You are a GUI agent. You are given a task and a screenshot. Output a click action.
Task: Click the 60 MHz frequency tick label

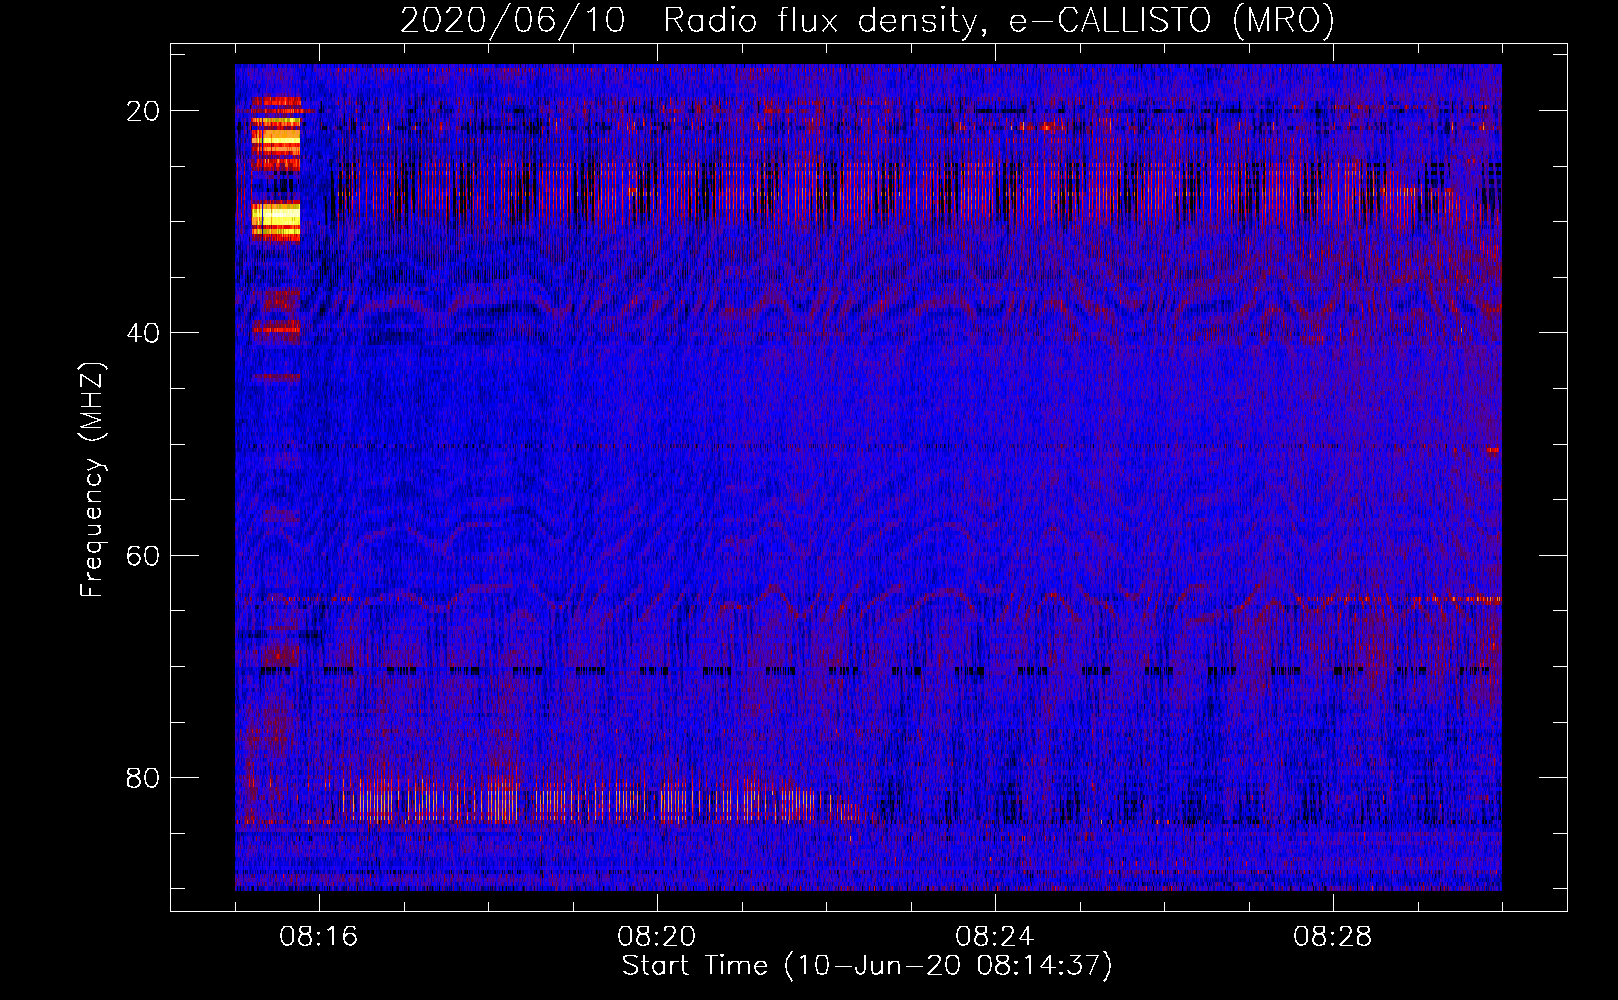pyautogui.click(x=143, y=555)
